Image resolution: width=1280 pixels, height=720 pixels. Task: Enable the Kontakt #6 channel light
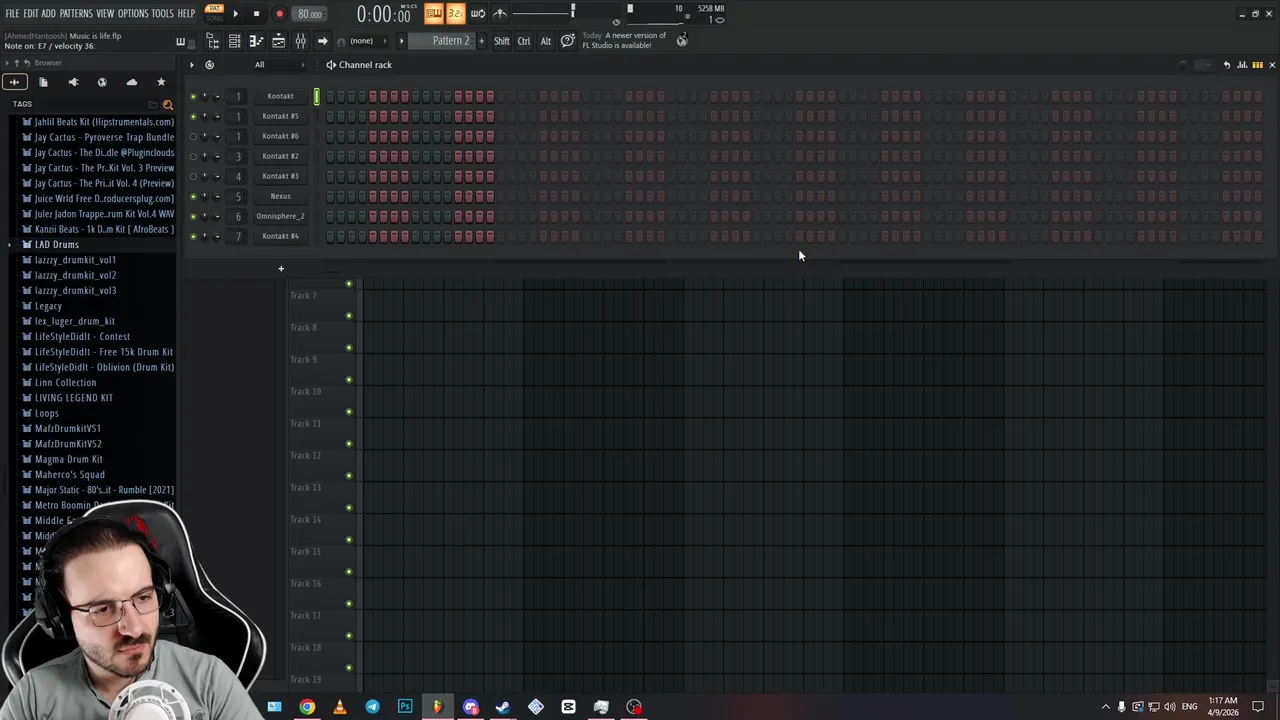[x=193, y=136]
